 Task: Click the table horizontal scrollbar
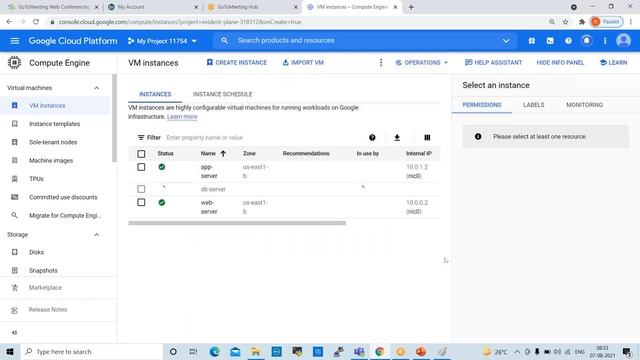click(237, 223)
